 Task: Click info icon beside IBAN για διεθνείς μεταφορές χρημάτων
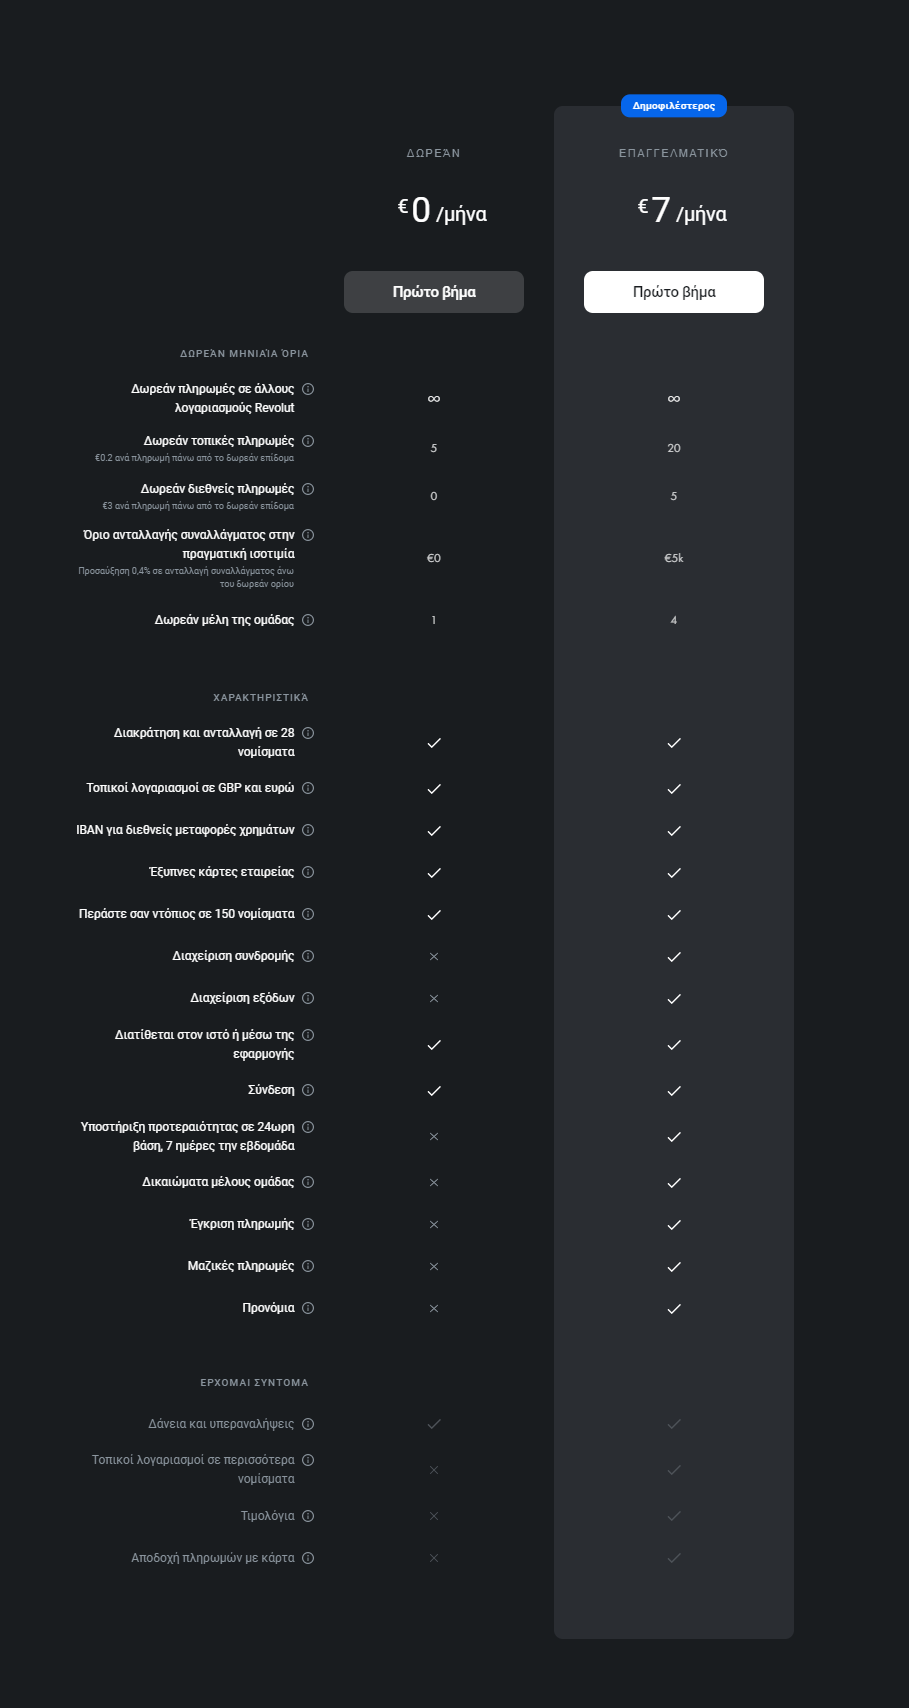click(x=309, y=829)
